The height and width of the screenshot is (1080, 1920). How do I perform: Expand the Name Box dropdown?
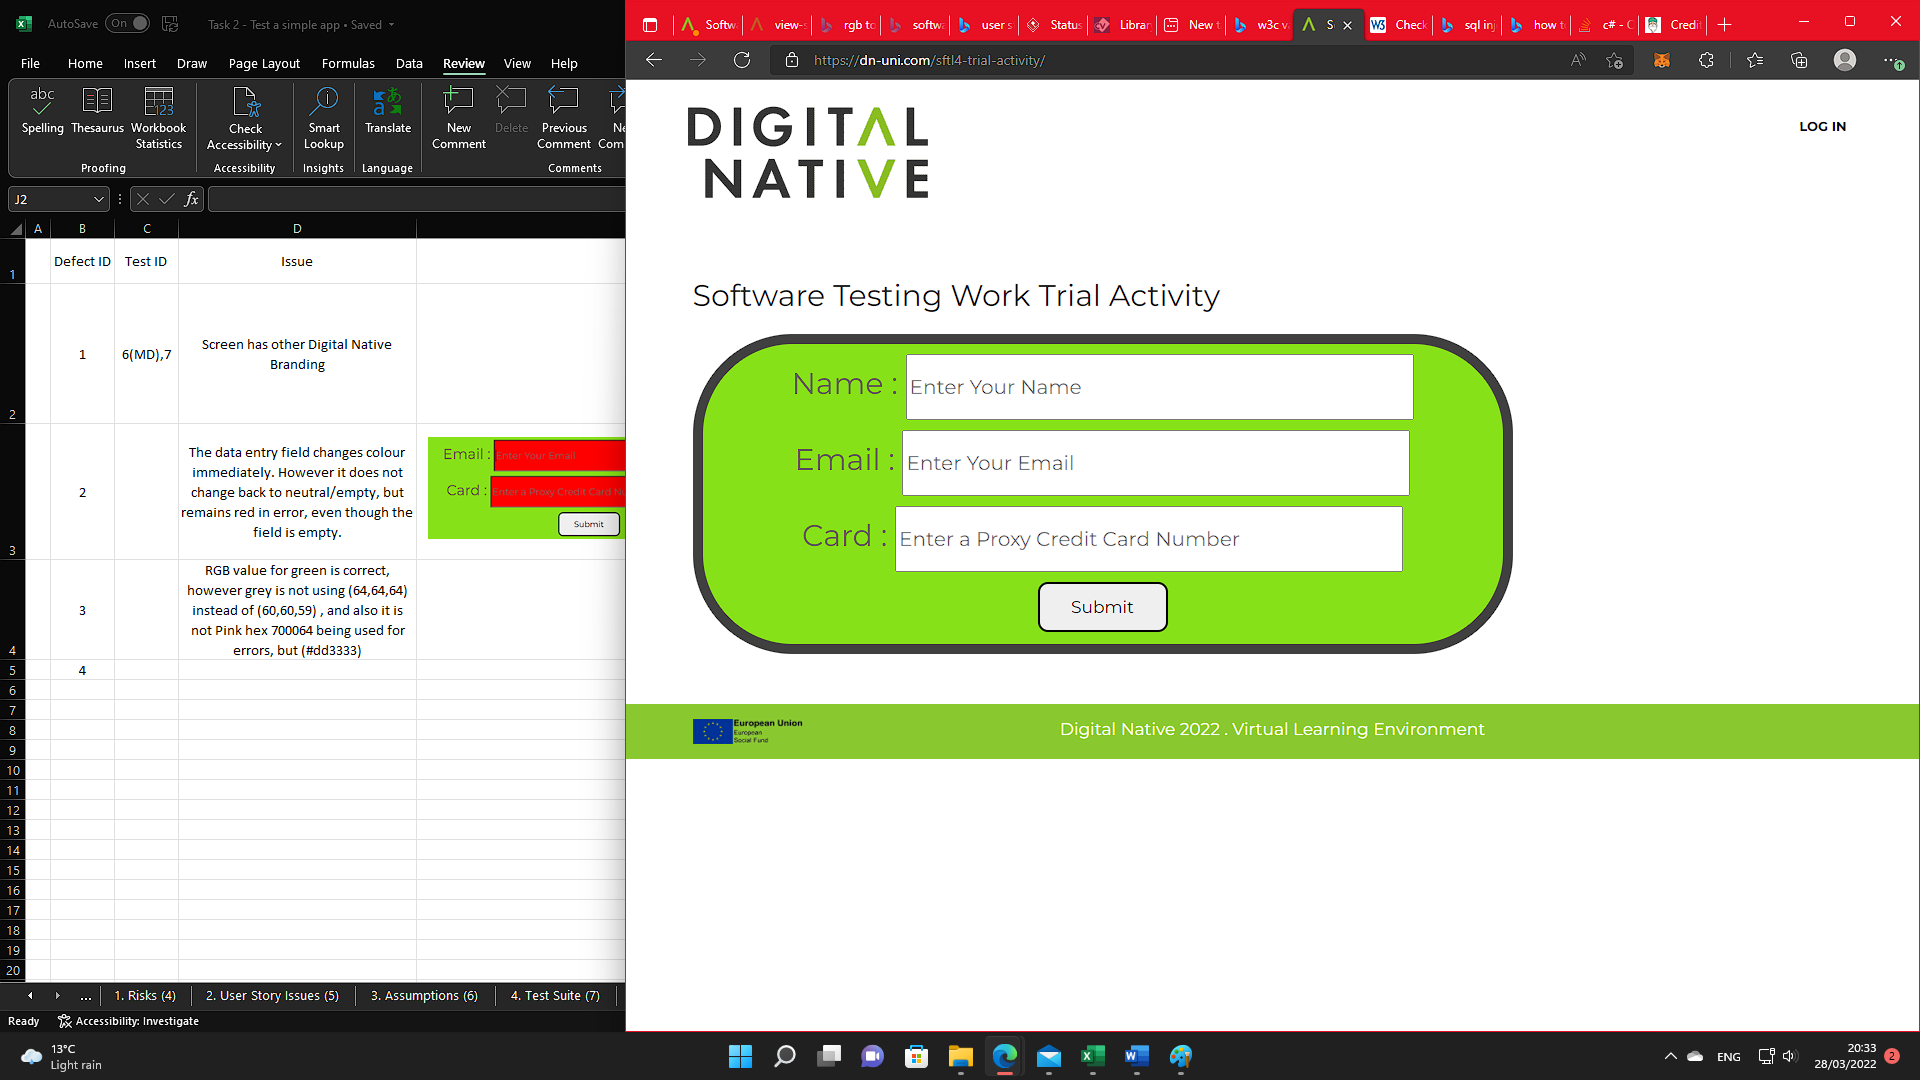coord(99,199)
